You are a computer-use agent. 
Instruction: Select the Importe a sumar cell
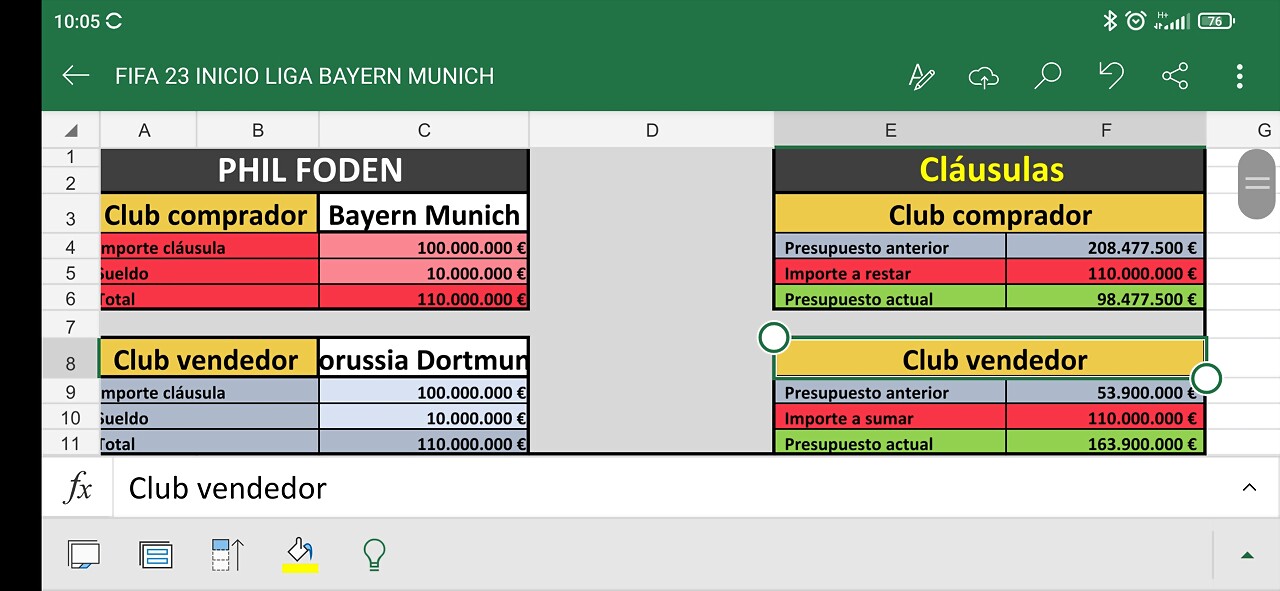[x=890, y=418]
